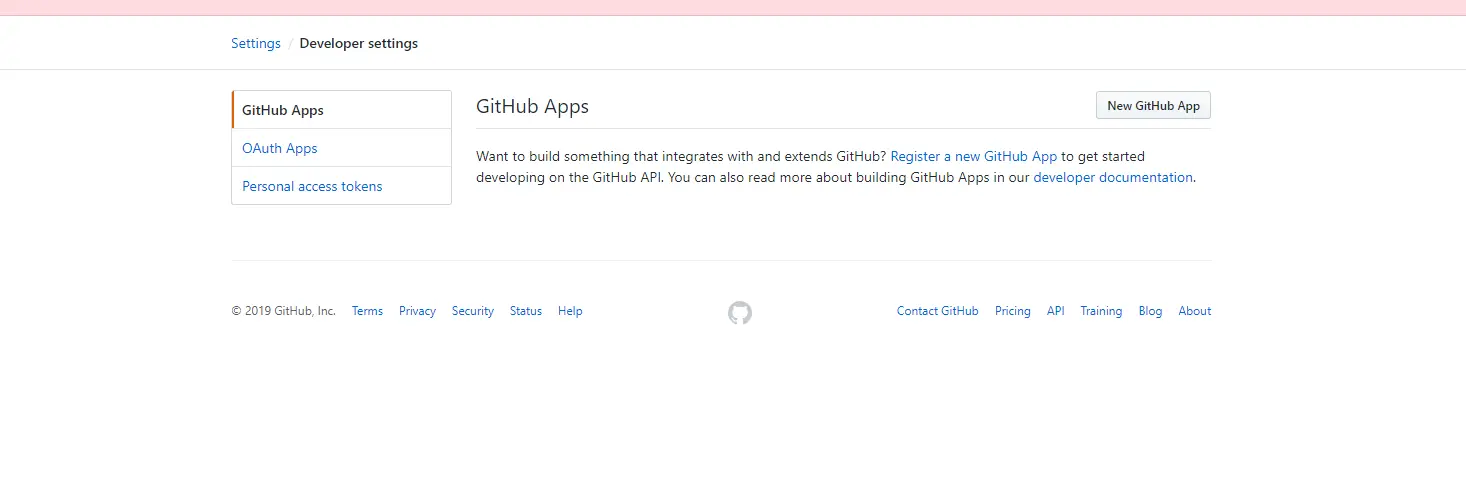Screen dimensions: 1466x478
Task: Open Terms link in footer
Action: point(367,311)
